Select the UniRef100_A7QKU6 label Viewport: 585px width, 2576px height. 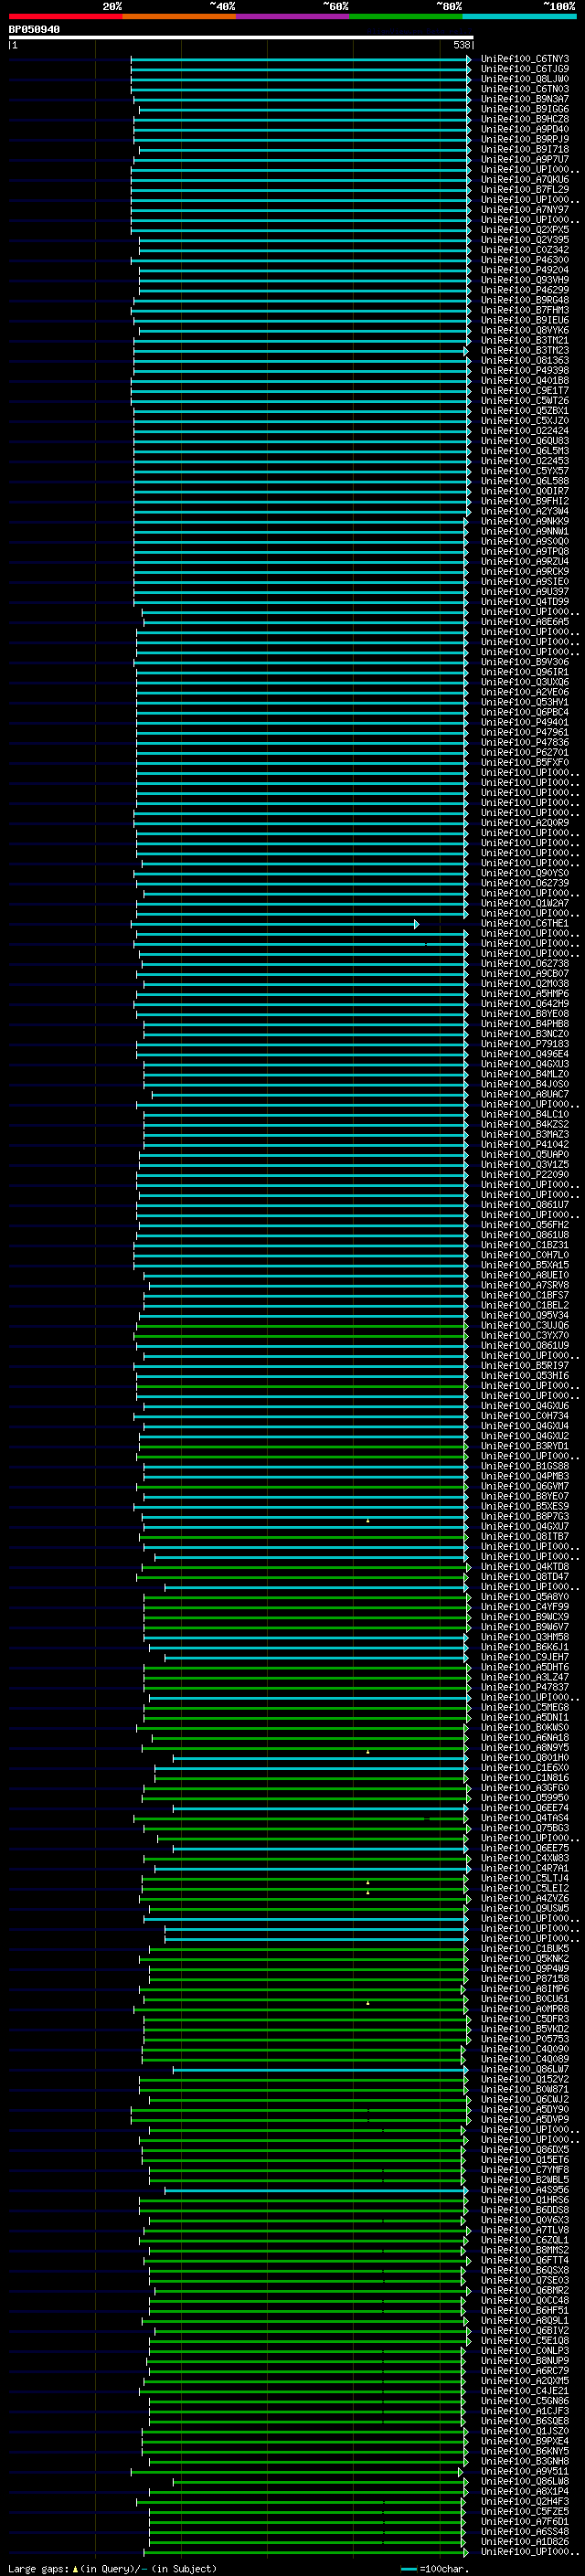click(x=525, y=180)
